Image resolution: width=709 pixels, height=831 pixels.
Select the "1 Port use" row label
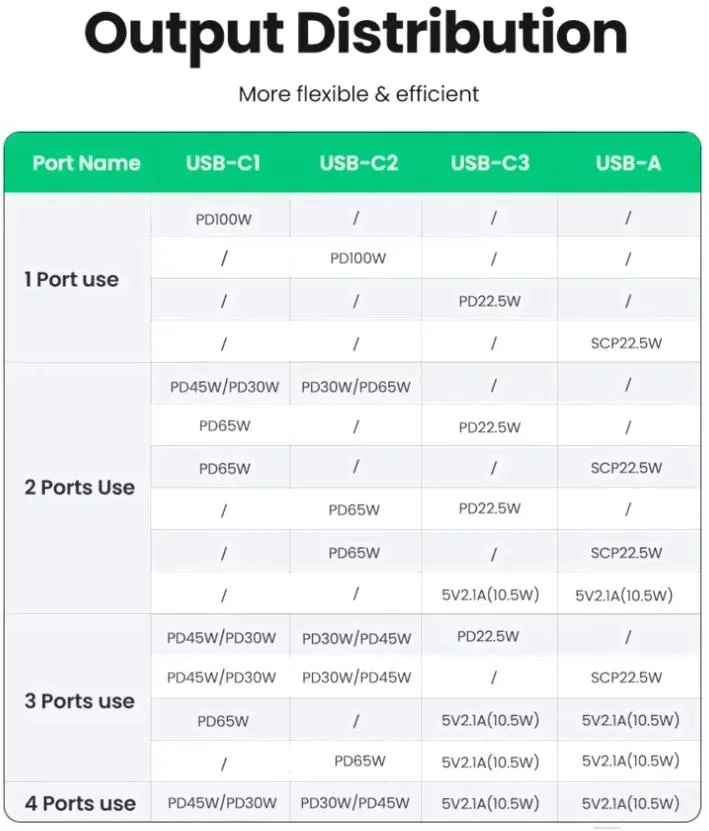[x=71, y=280]
